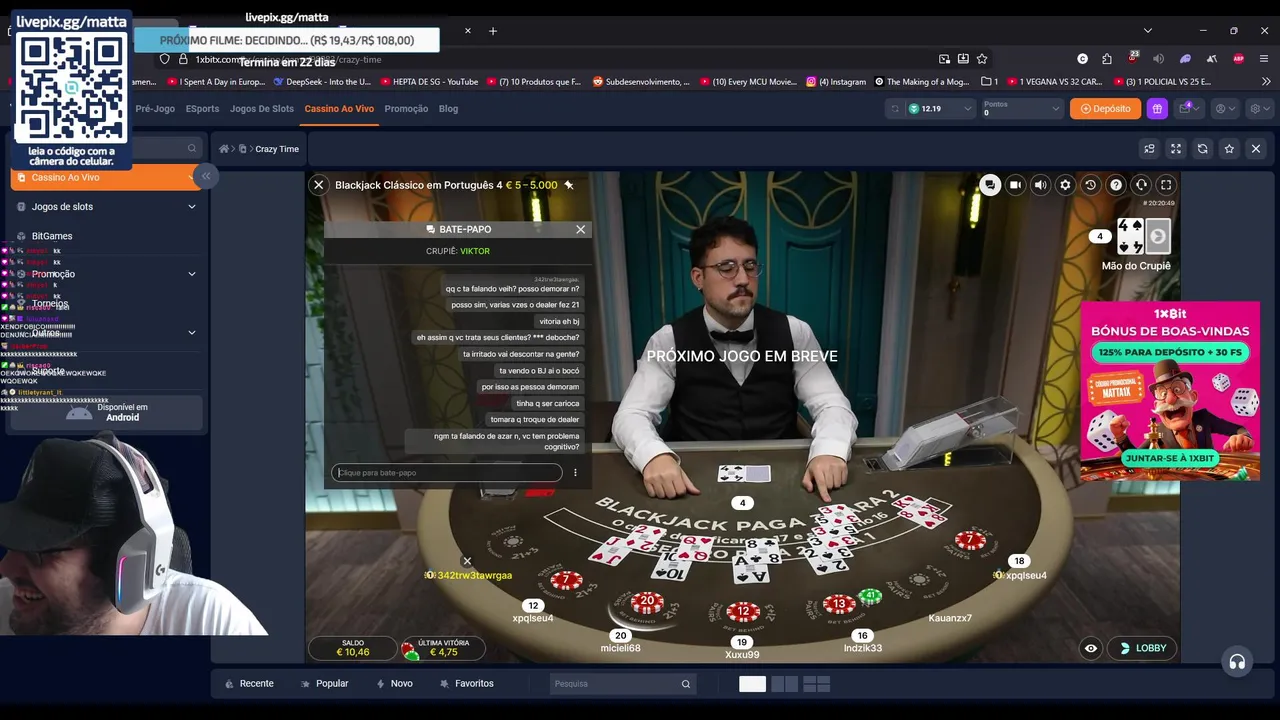This screenshot has height=720, width=1280.
Task: Add game to favorites with star icon
Action: tap(1229, 149)
